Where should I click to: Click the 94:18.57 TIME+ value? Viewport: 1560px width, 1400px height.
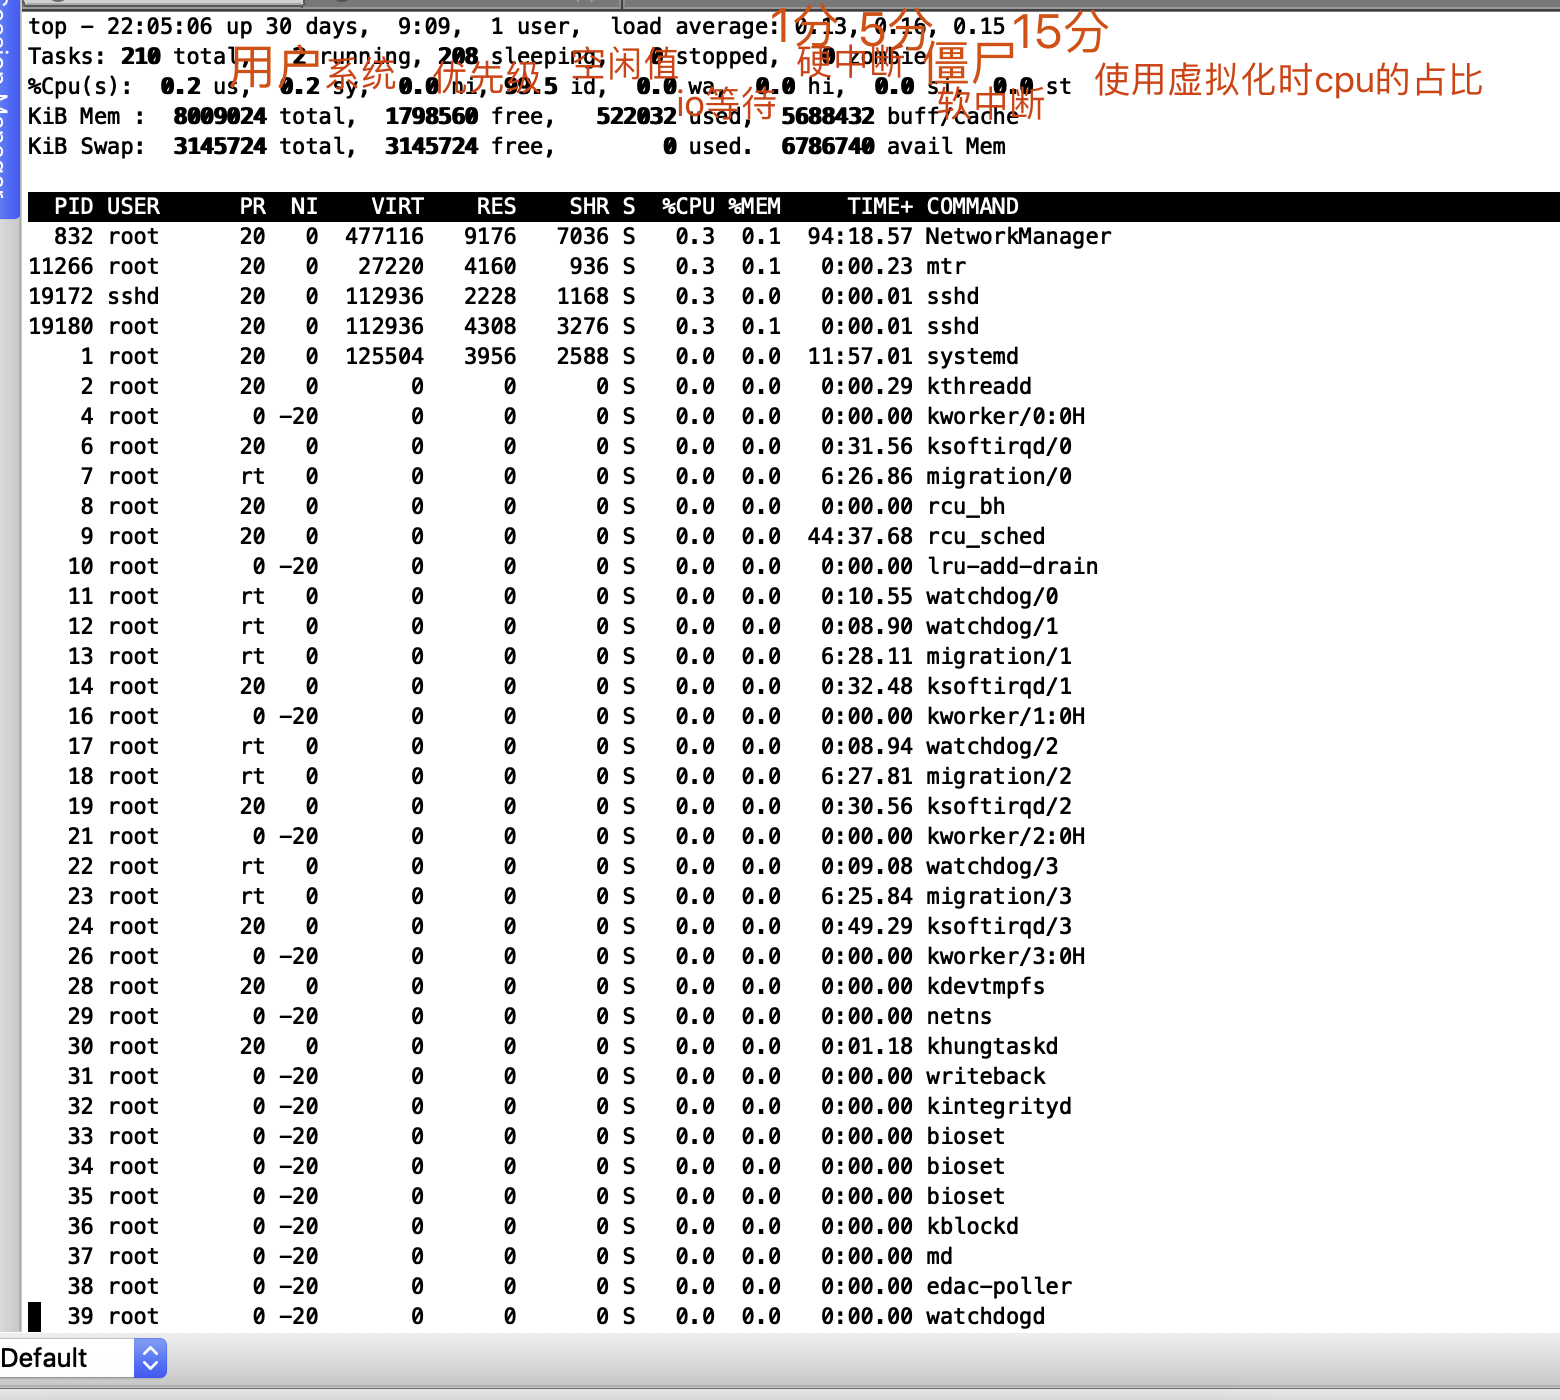(x=860, y=236)
